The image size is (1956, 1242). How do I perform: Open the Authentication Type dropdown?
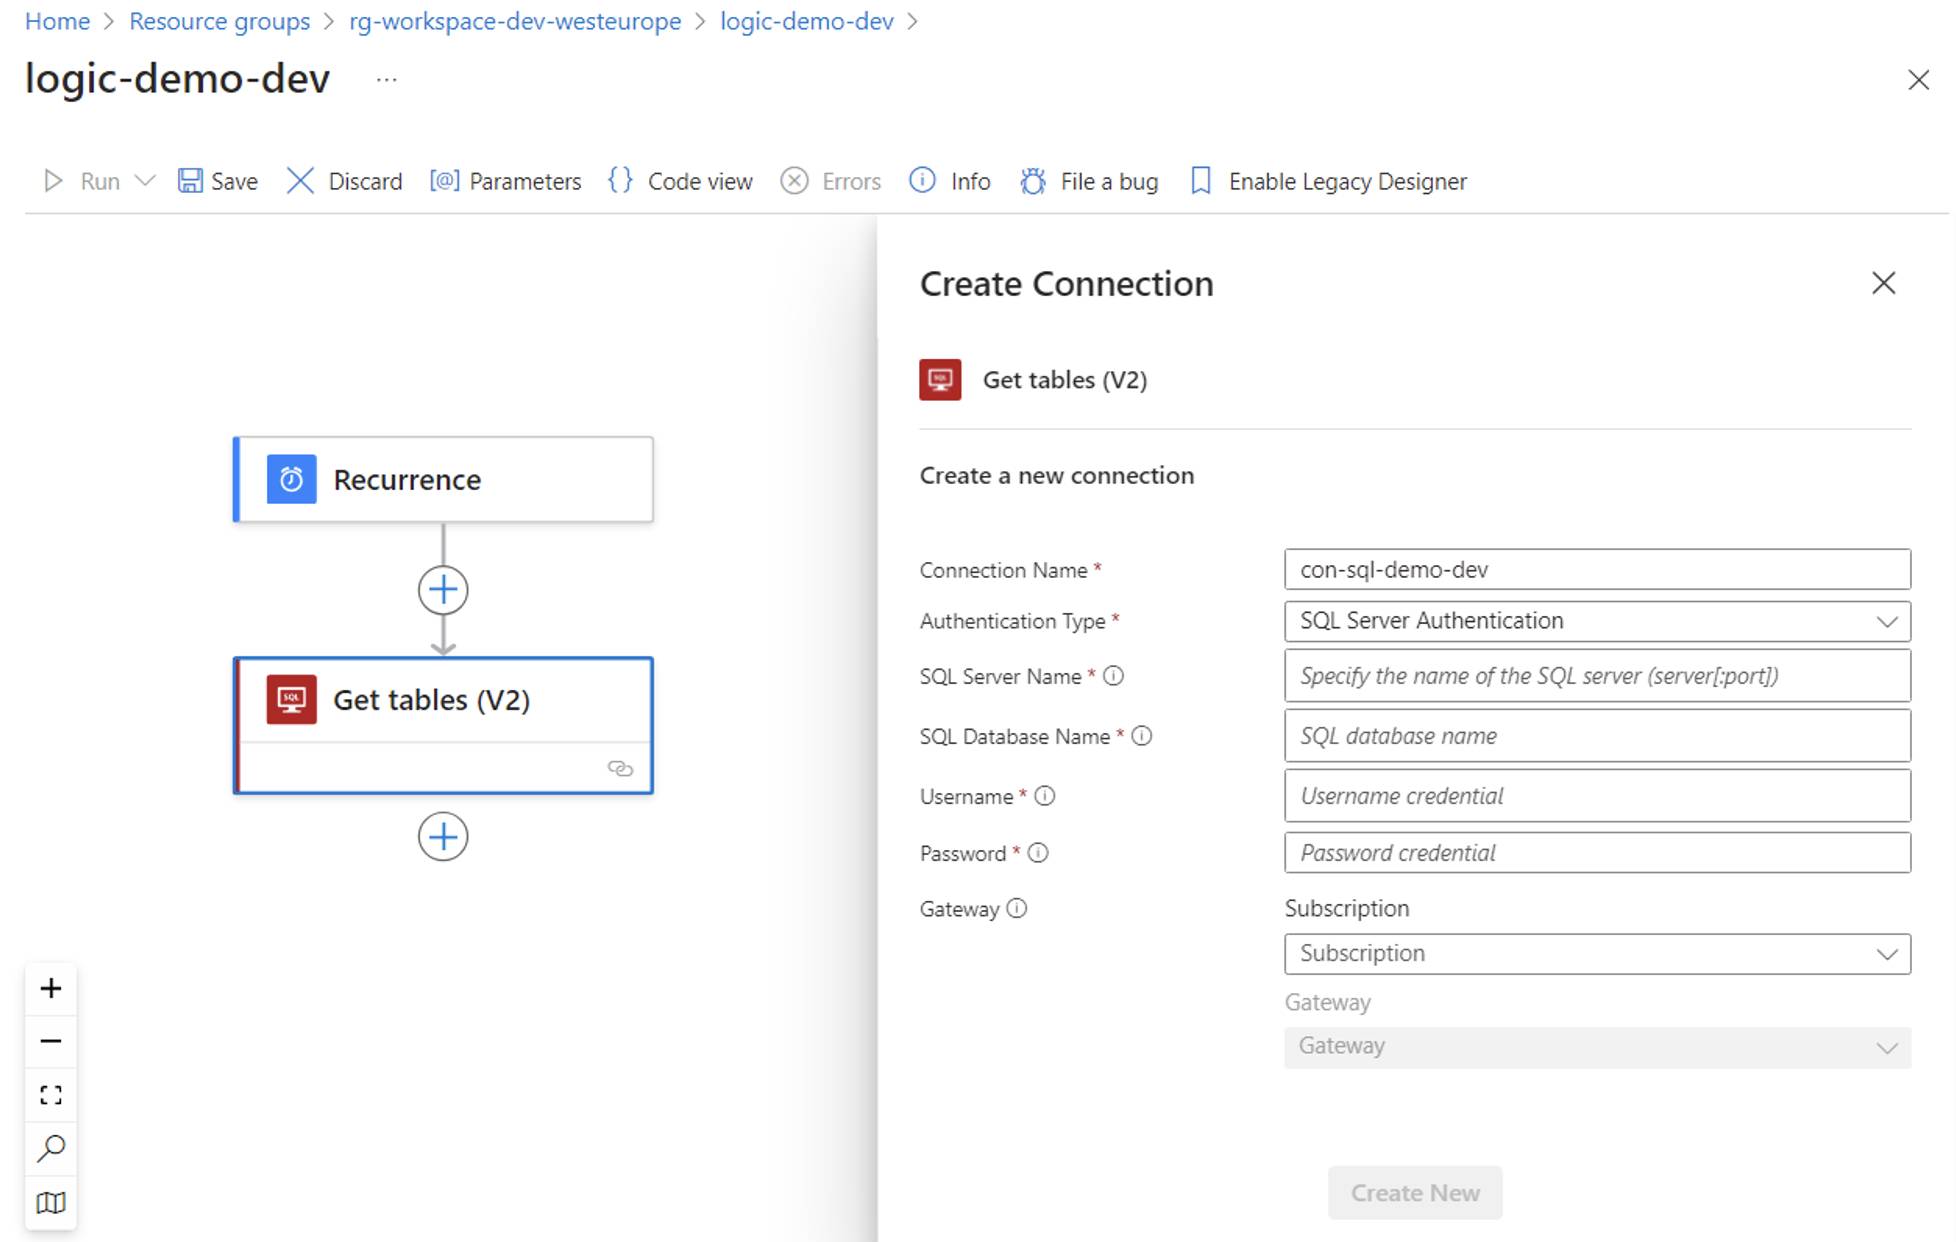click(1597, 621)
